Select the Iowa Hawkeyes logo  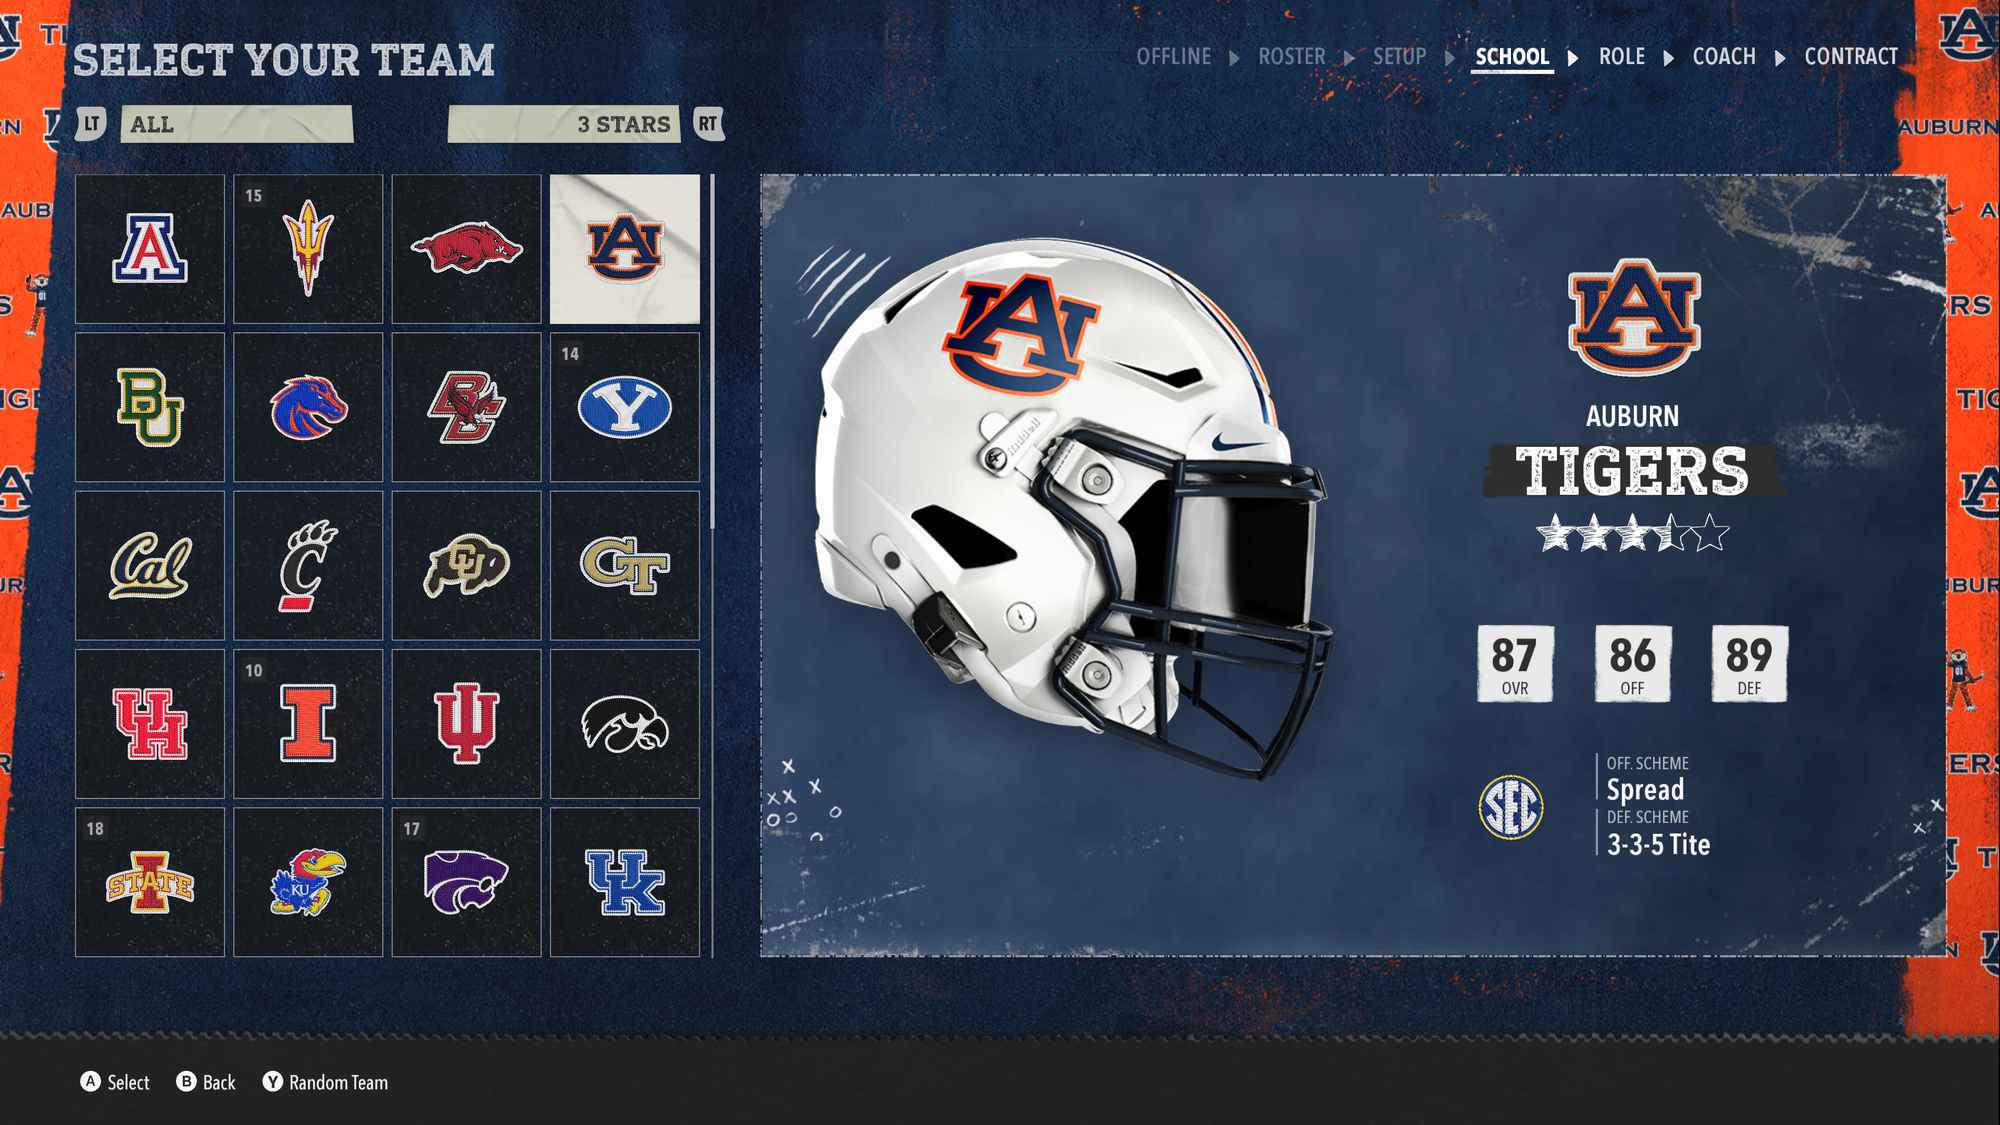click(625, 724)
